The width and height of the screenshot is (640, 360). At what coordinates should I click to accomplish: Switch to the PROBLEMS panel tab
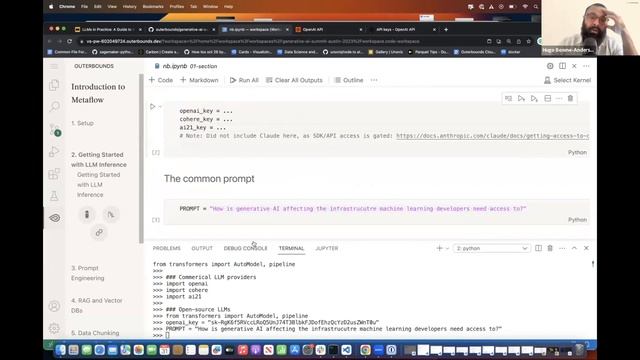pyautogui.click(x=167, y=248)
